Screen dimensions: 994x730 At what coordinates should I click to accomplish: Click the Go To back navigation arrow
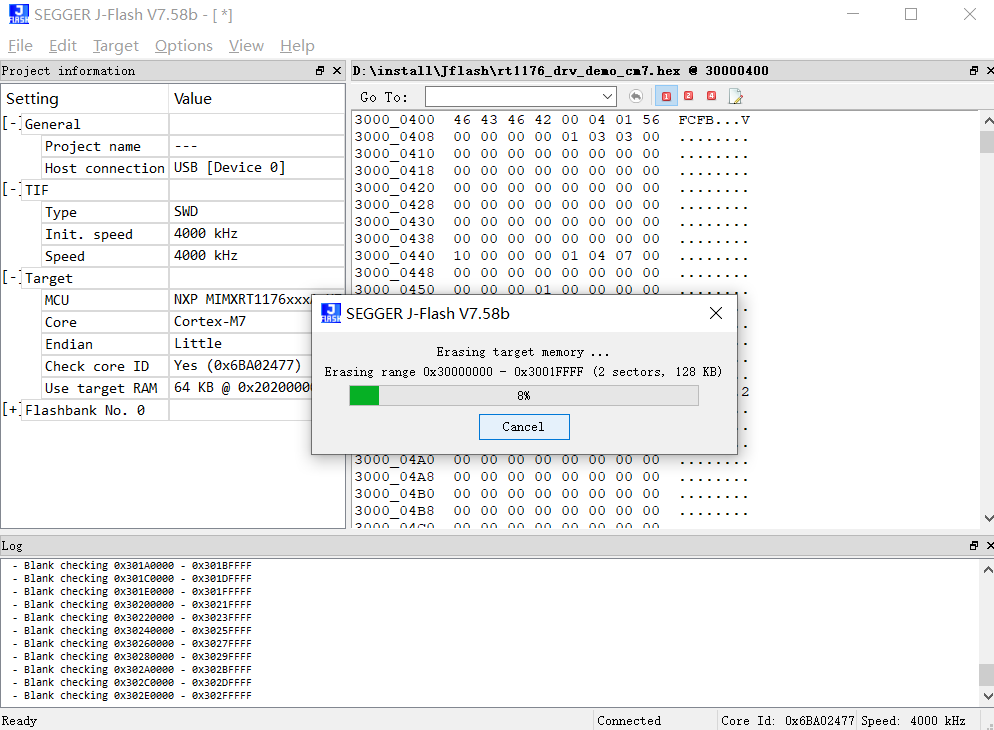(x=636, y=97)
